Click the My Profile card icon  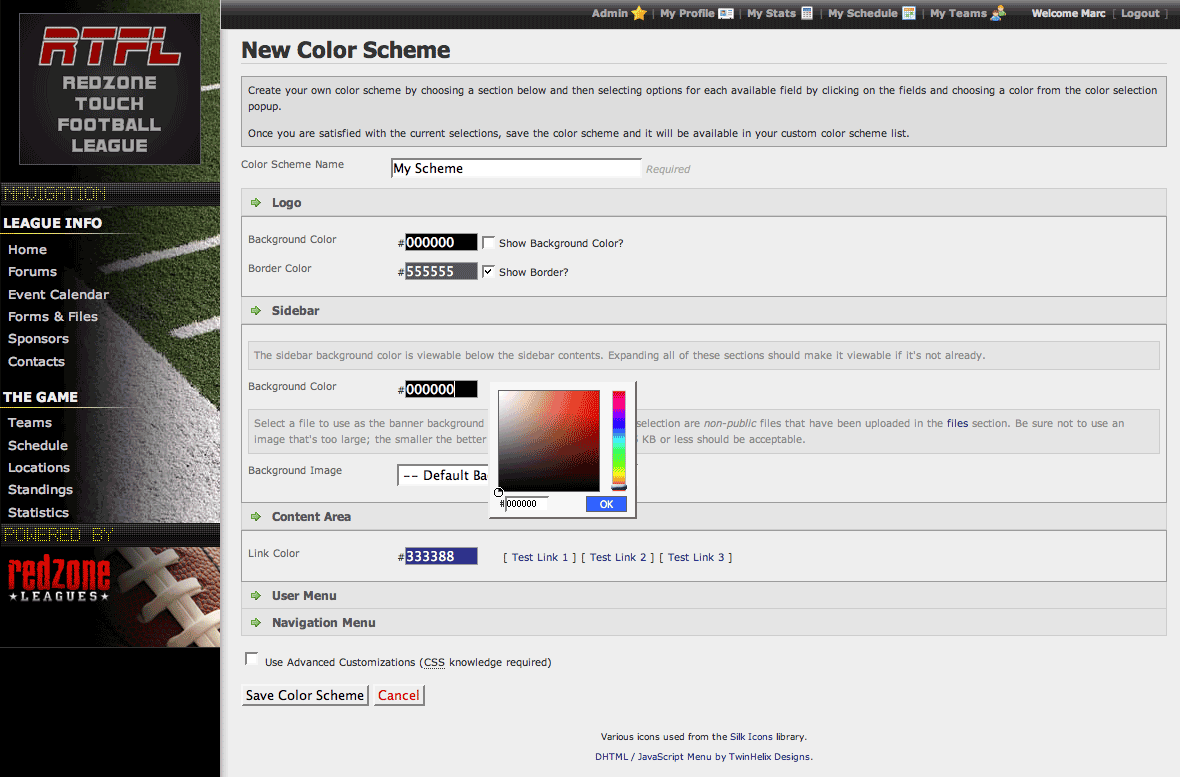click(x=726, y=13)
